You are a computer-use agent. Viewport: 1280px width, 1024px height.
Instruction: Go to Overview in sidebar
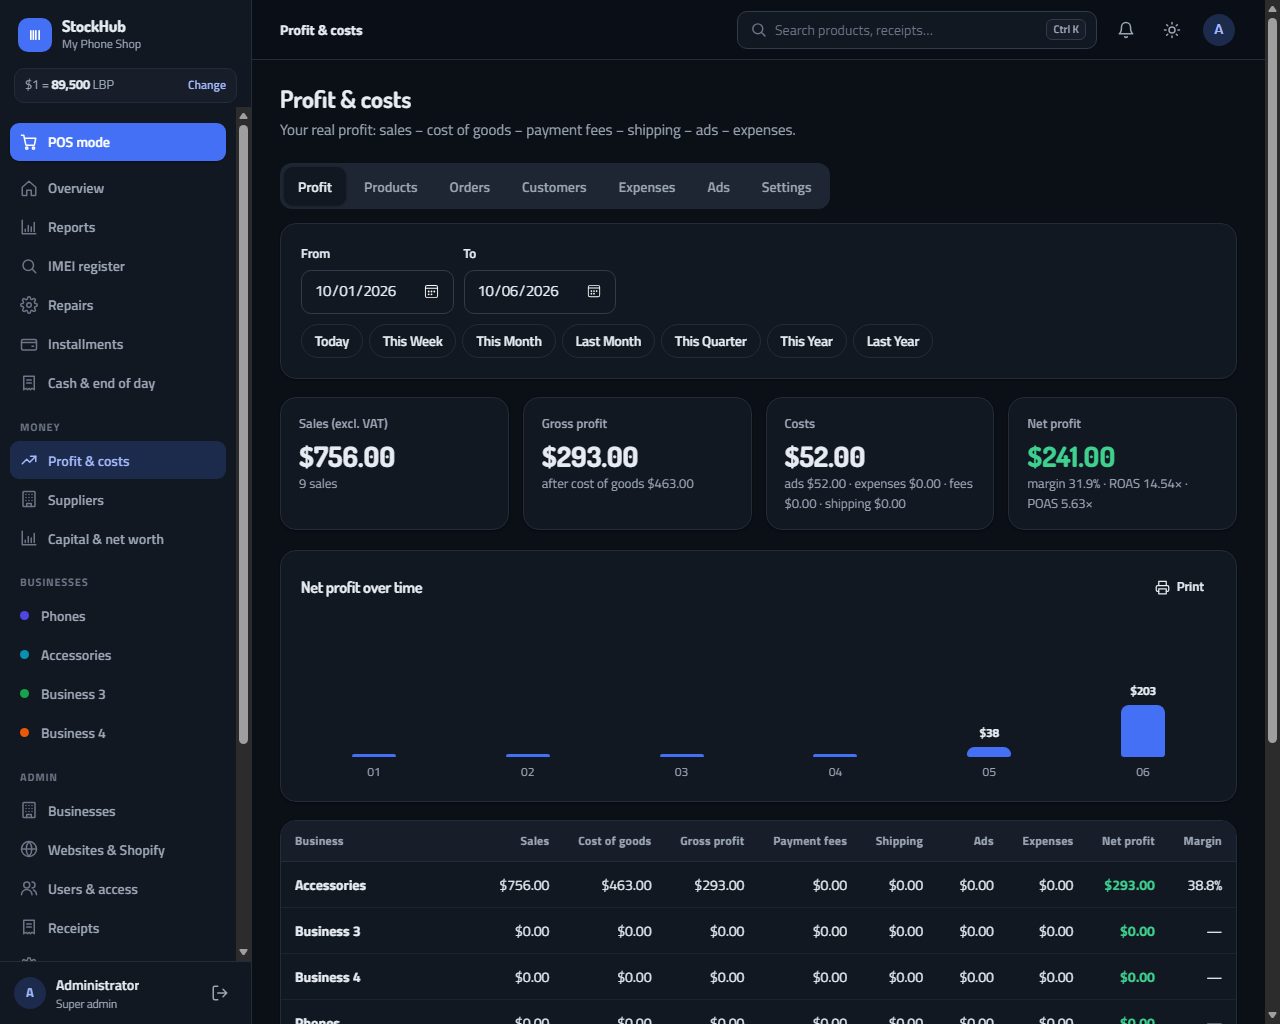coord(118,188)
